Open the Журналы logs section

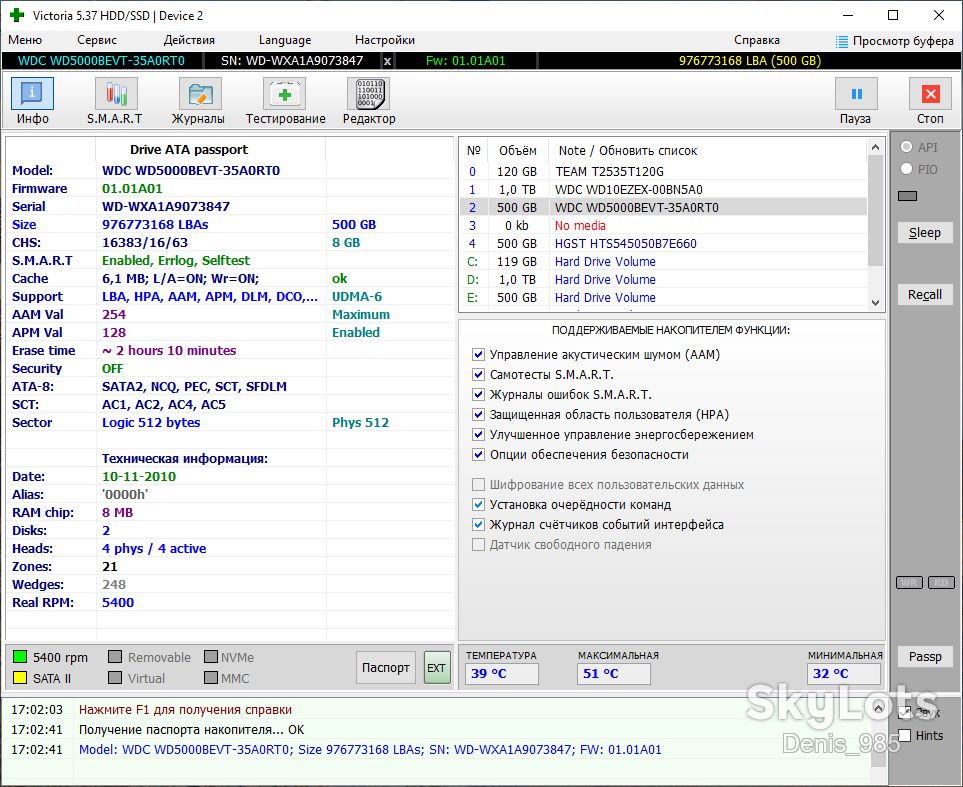[x=198, y=101]
